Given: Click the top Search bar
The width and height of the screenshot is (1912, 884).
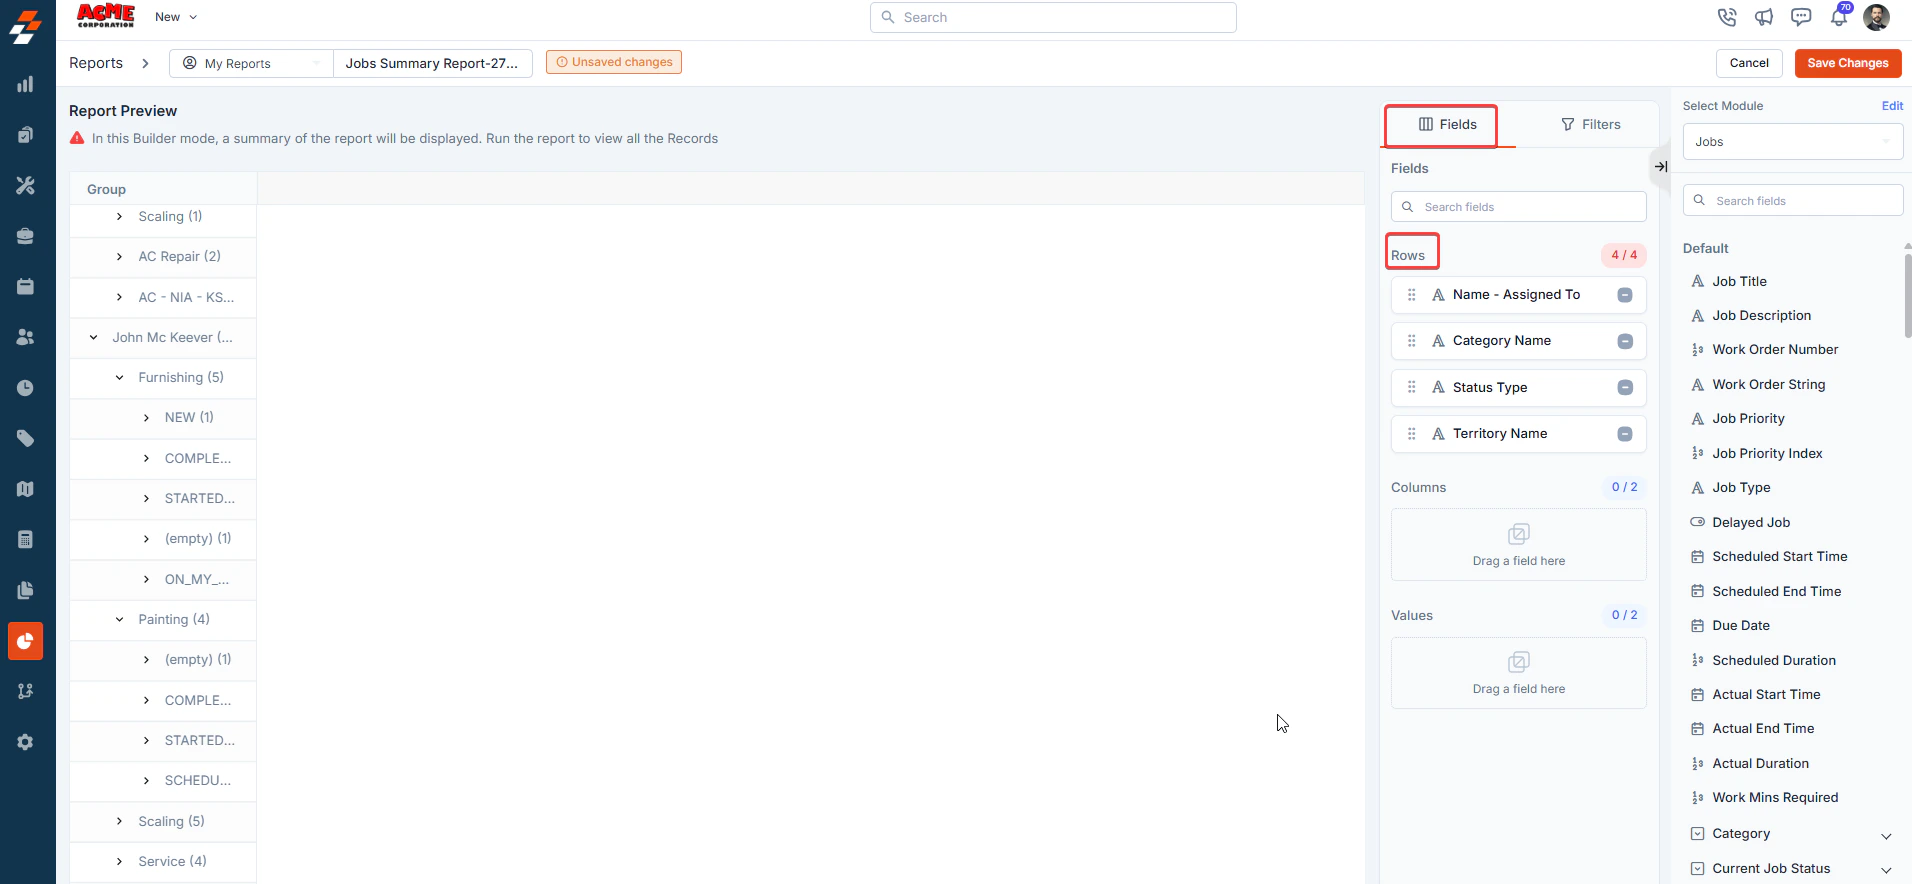Looking at the screenshot, I should coord(1053,17).
